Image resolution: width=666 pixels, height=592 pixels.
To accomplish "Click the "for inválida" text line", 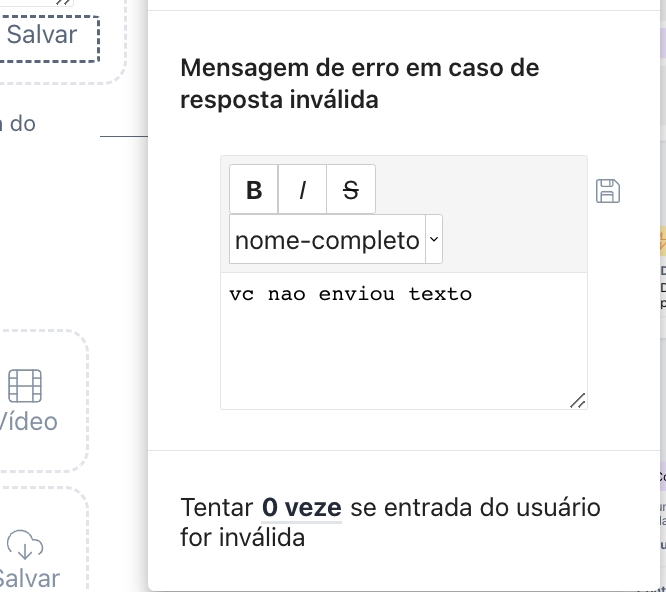I will point(242,538).
